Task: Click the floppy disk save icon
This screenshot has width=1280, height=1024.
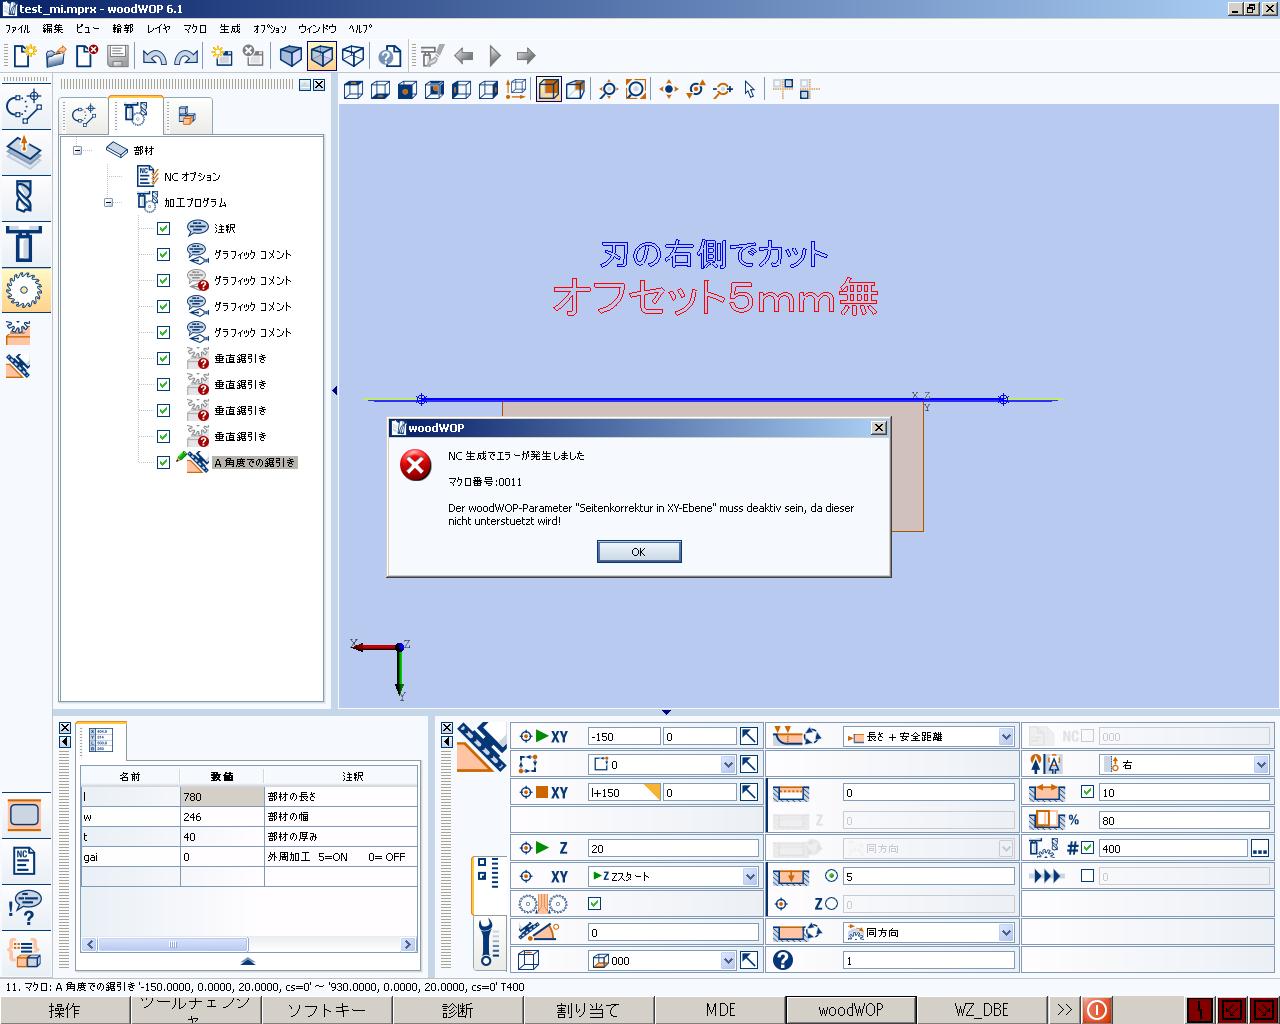Action: pyautogui.click(x=118, y=56)
